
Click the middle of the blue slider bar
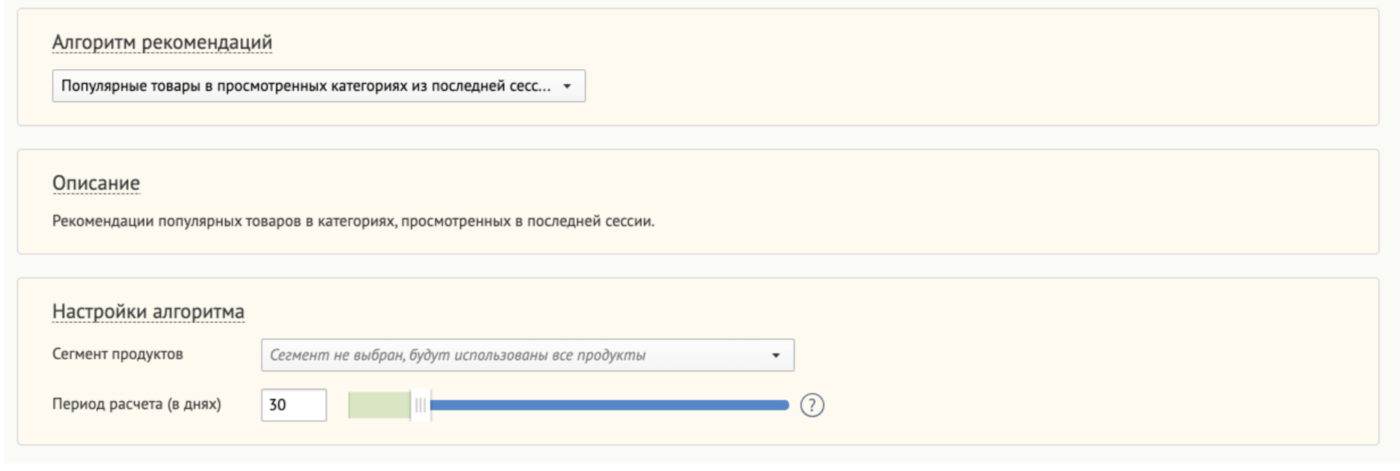coord(609,405)
